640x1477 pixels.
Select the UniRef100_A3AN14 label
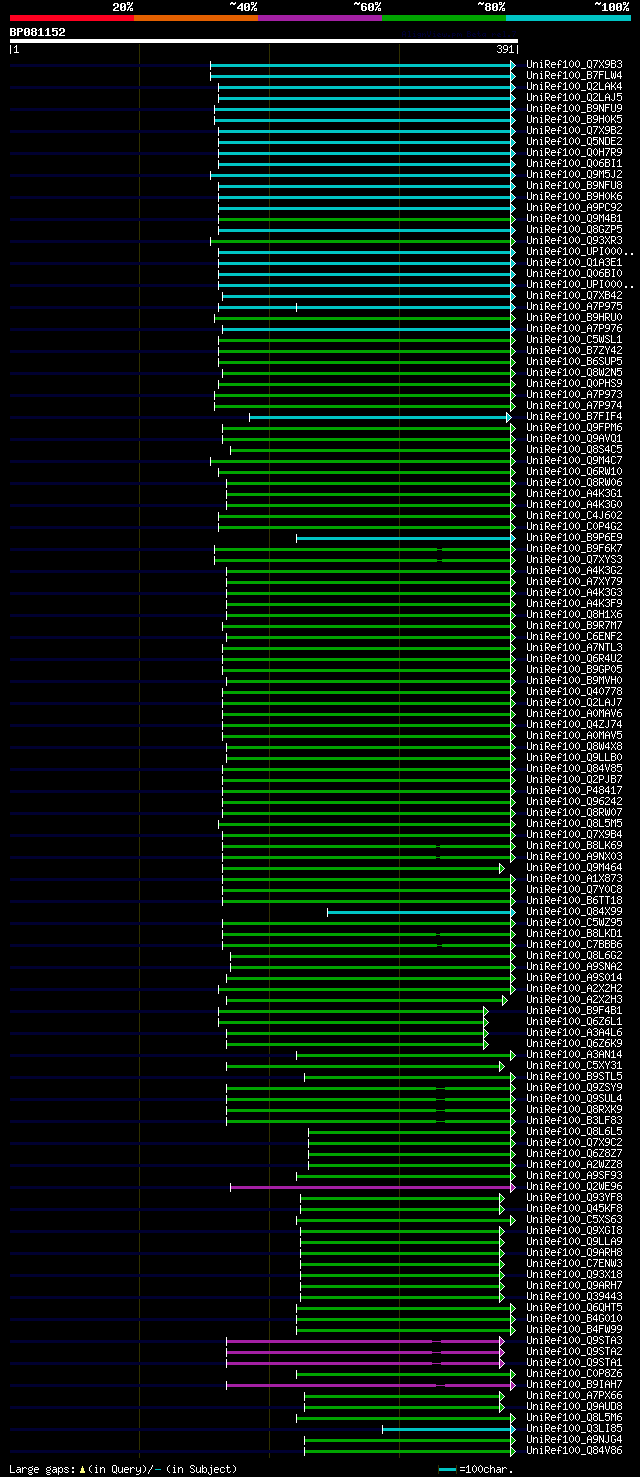[x=574, y=1054]
